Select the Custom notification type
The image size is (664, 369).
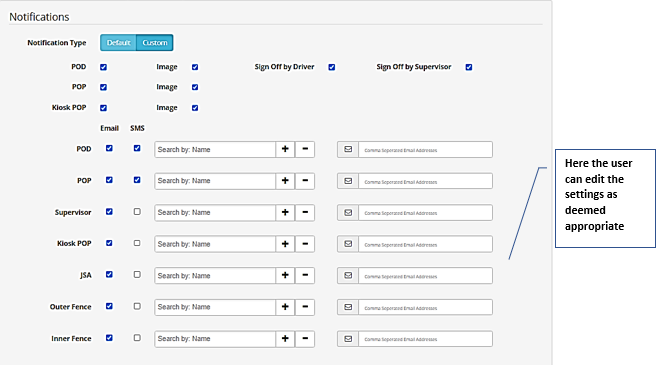point(155,43)
